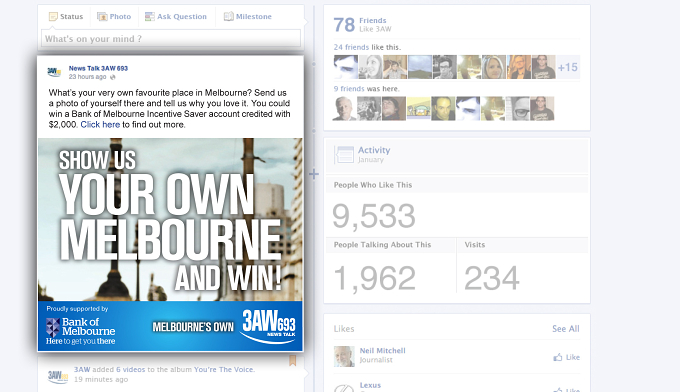Image resolution: width=680 pixels, height=392 pixels.
Task: Click the Lexus logo thumbnail
Action: [344, 387]
